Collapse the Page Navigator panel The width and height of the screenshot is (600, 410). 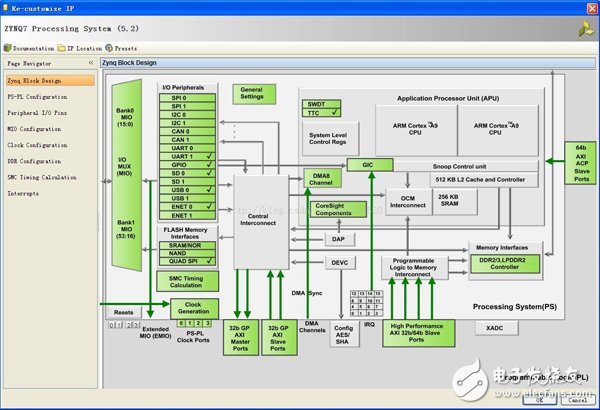point(90,62)
